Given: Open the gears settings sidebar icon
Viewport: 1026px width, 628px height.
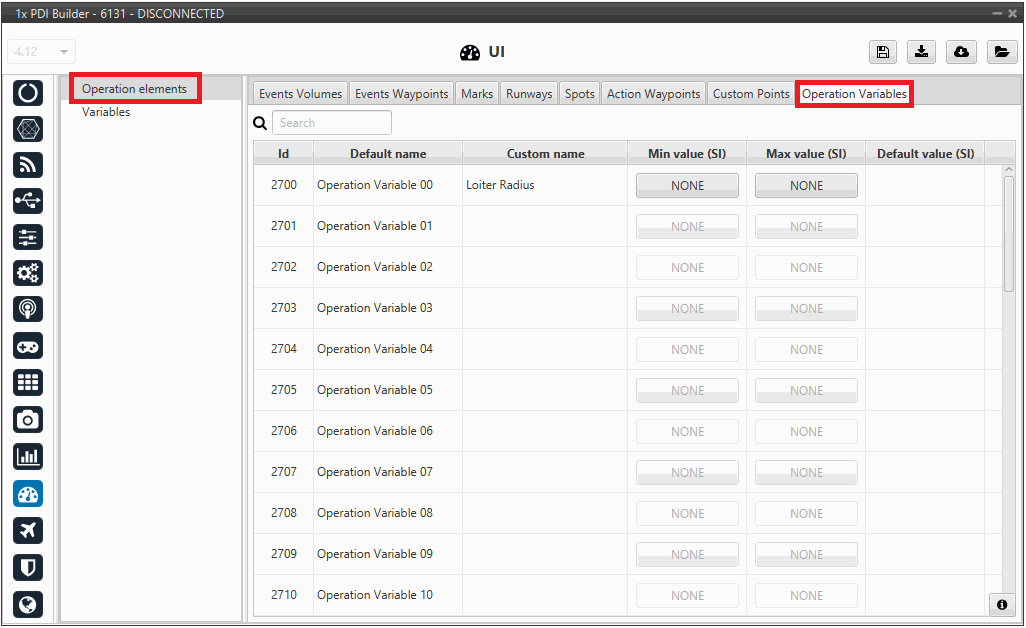Looking at the screenshot, I should pos(28,272).
